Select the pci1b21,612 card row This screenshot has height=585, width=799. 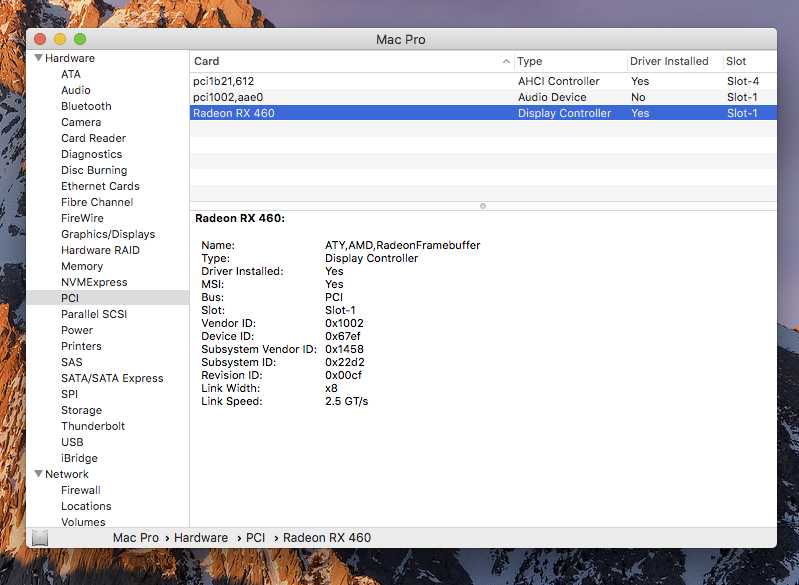pyautogui.click(x=483, y=81)
